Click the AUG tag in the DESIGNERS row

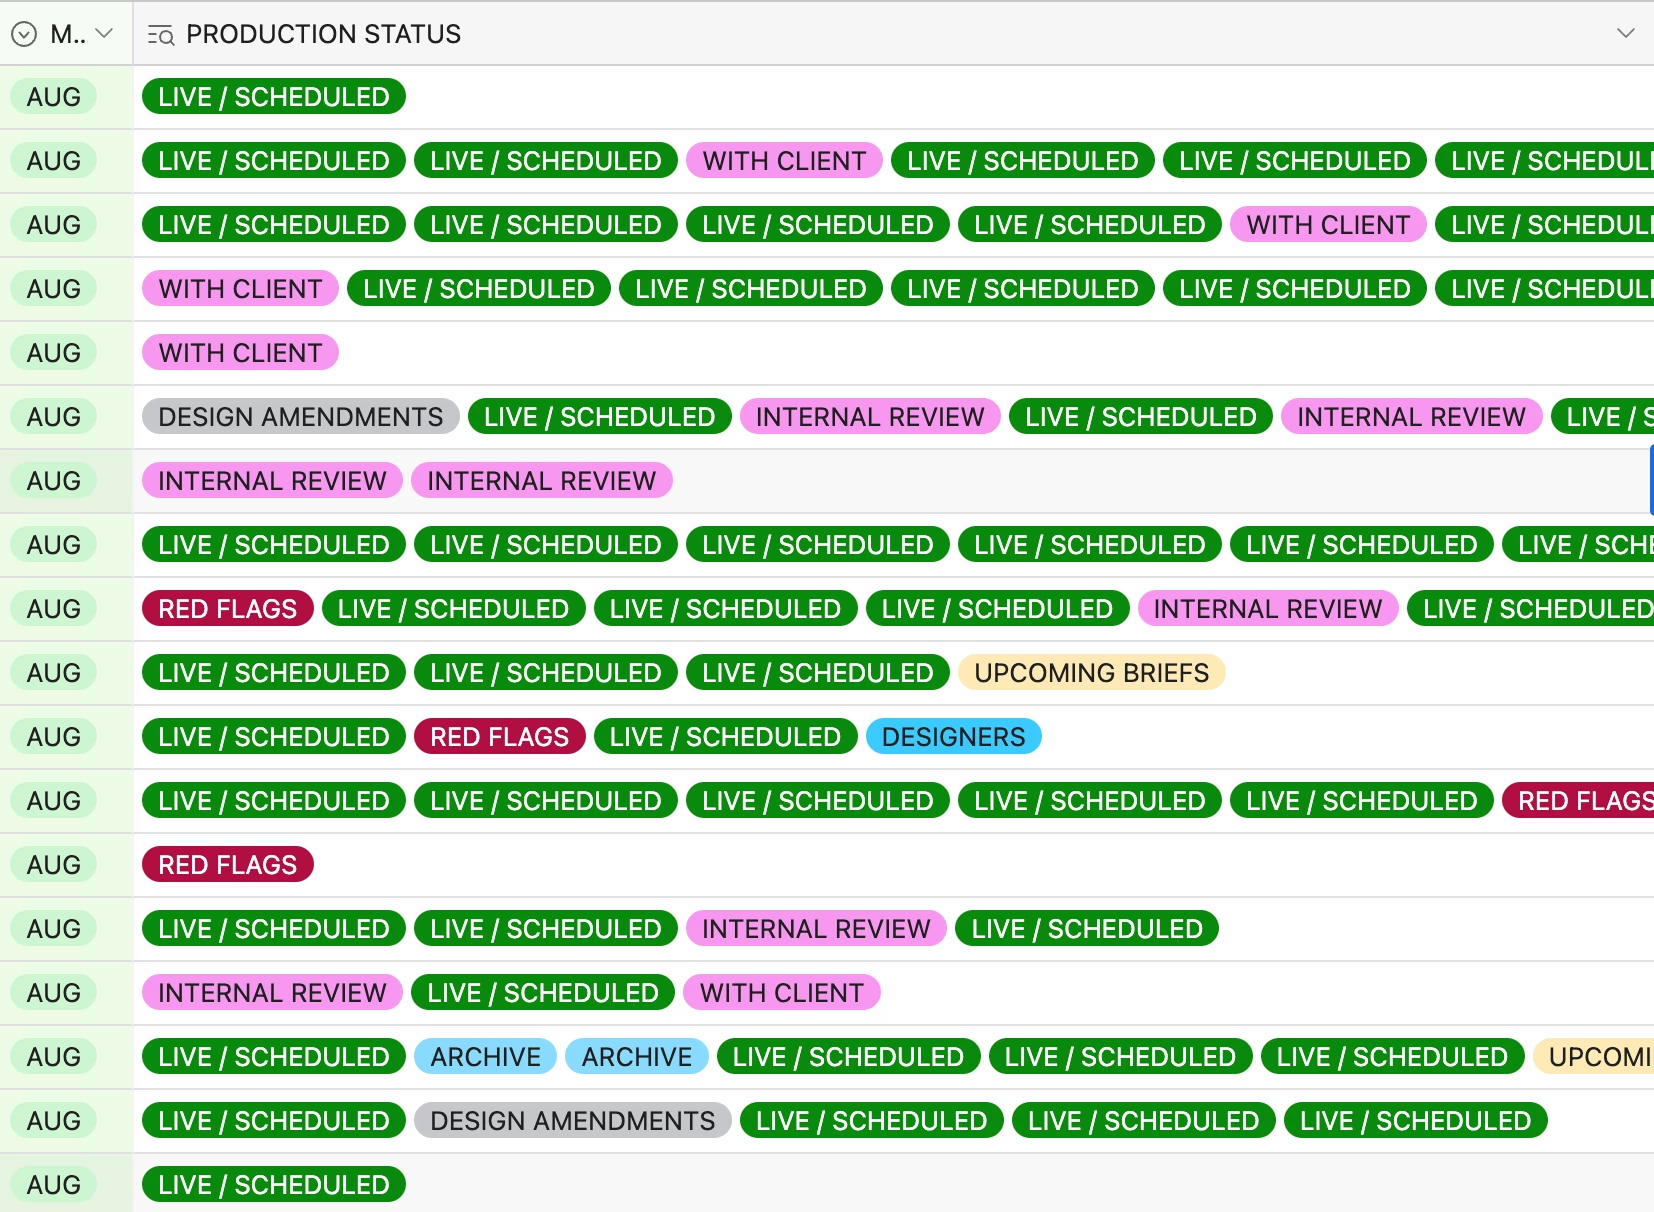54,737
